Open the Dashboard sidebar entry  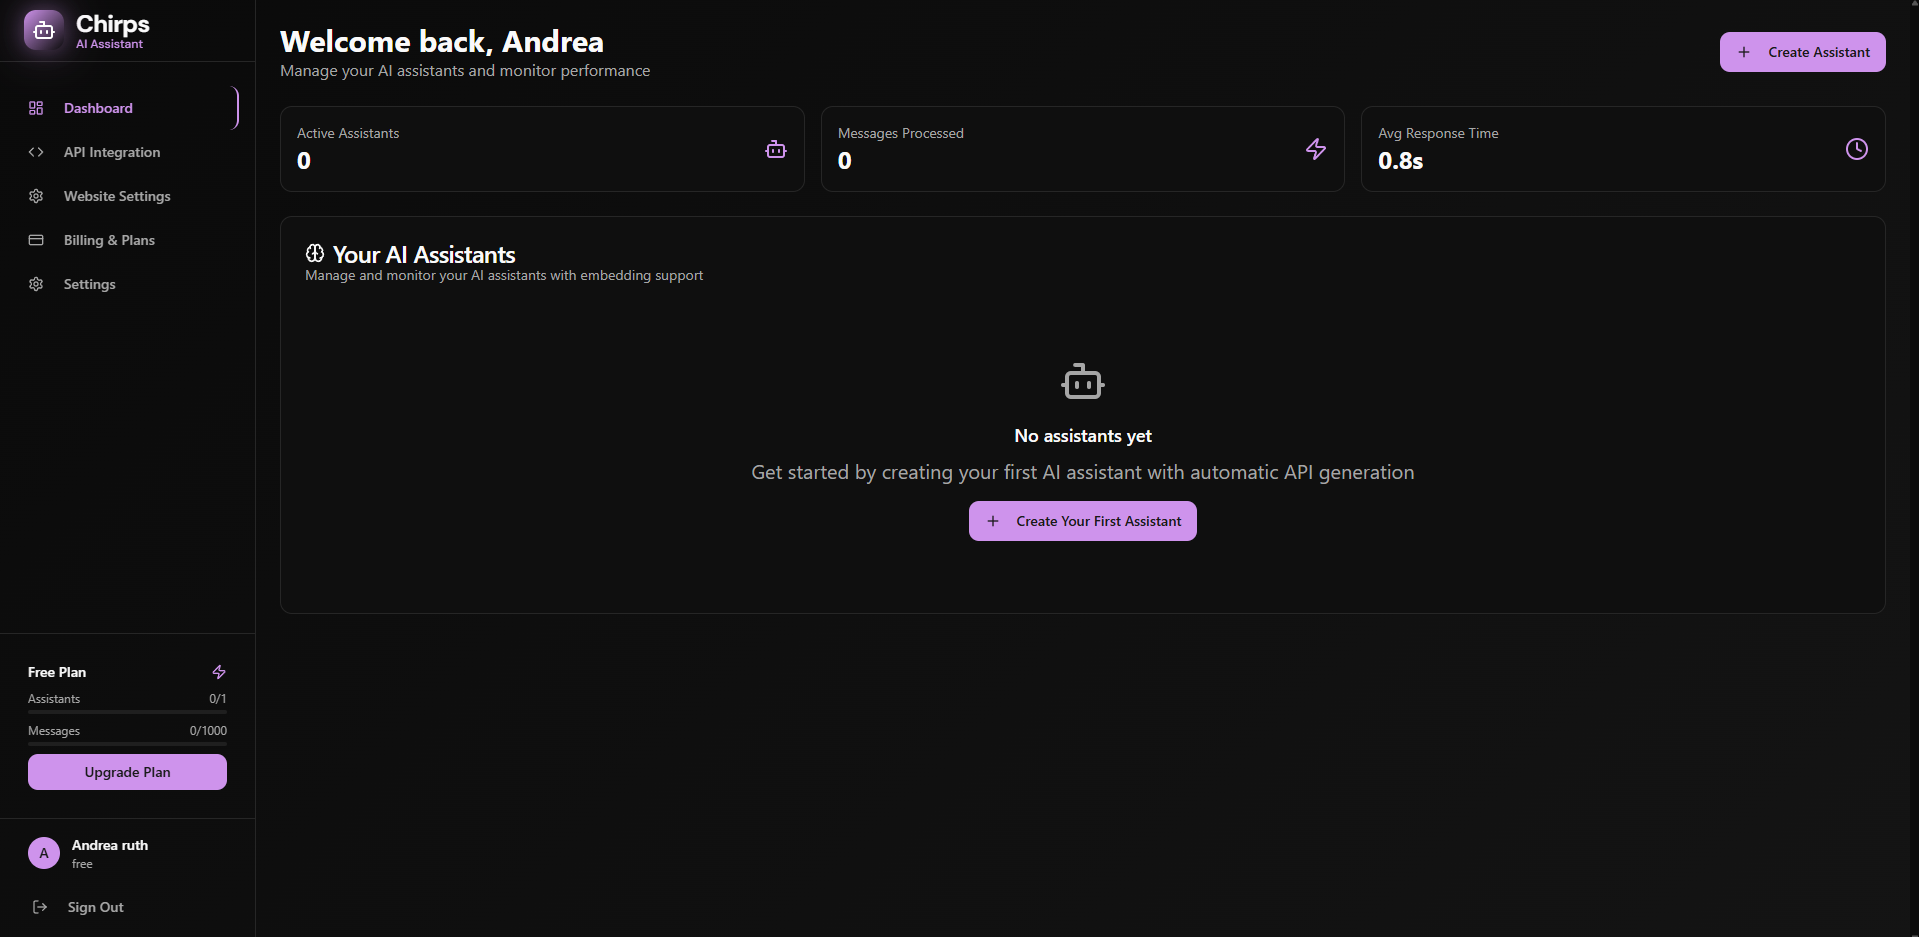tap(97, 108)
